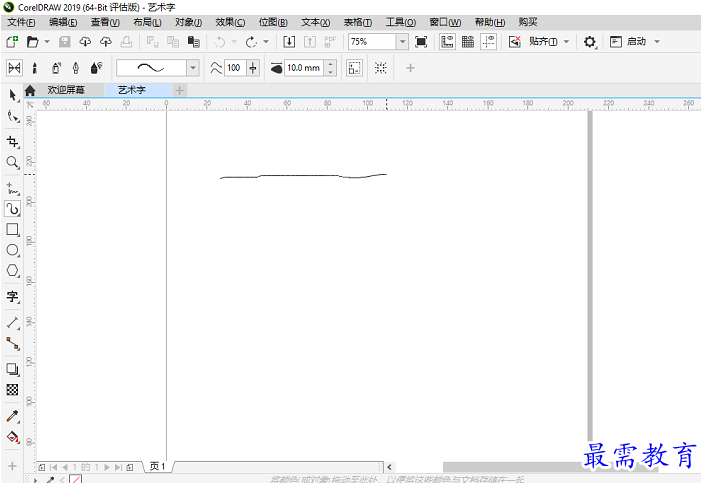Viewport: 705px width, 487px height.
Task: Expand the Open folder dropdown arrow
Action: [x=47, y=42]
